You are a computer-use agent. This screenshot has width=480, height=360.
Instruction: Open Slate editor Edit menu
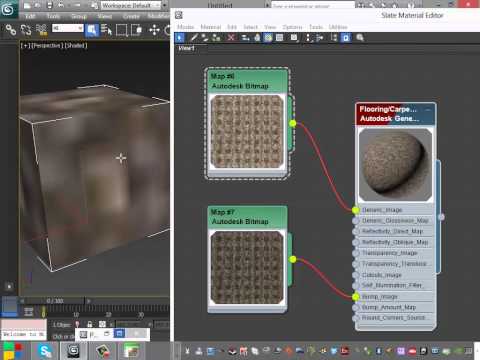click(x=232, y=27)
